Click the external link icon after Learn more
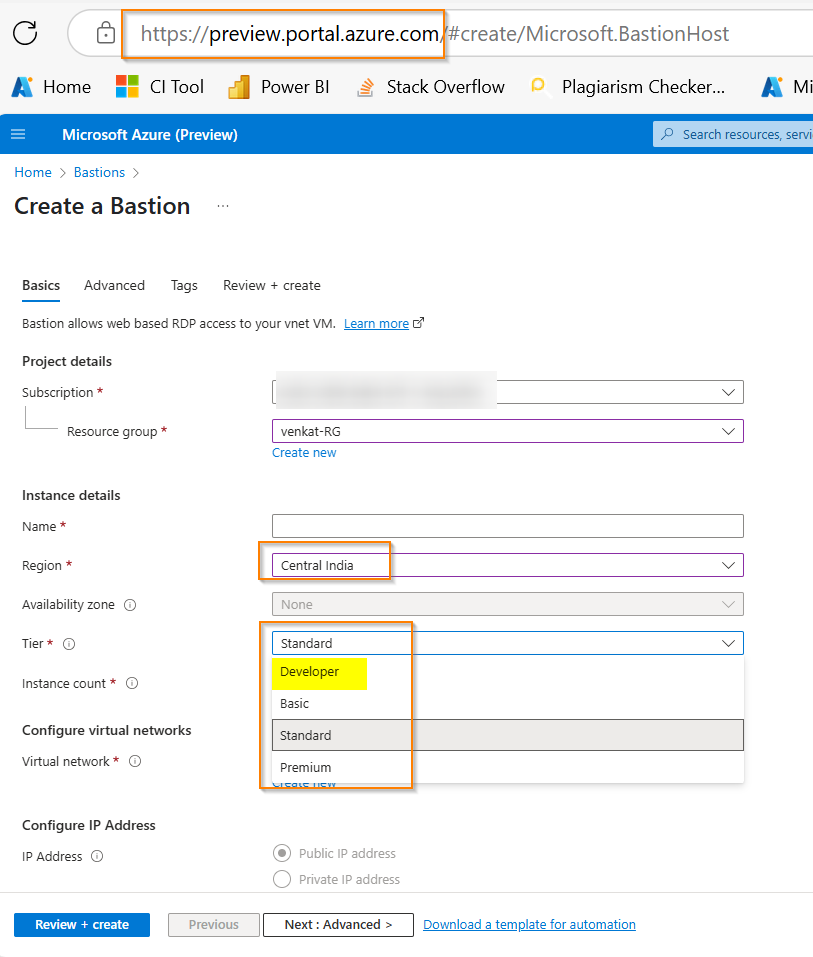813x957 pixels. [418, 323]
